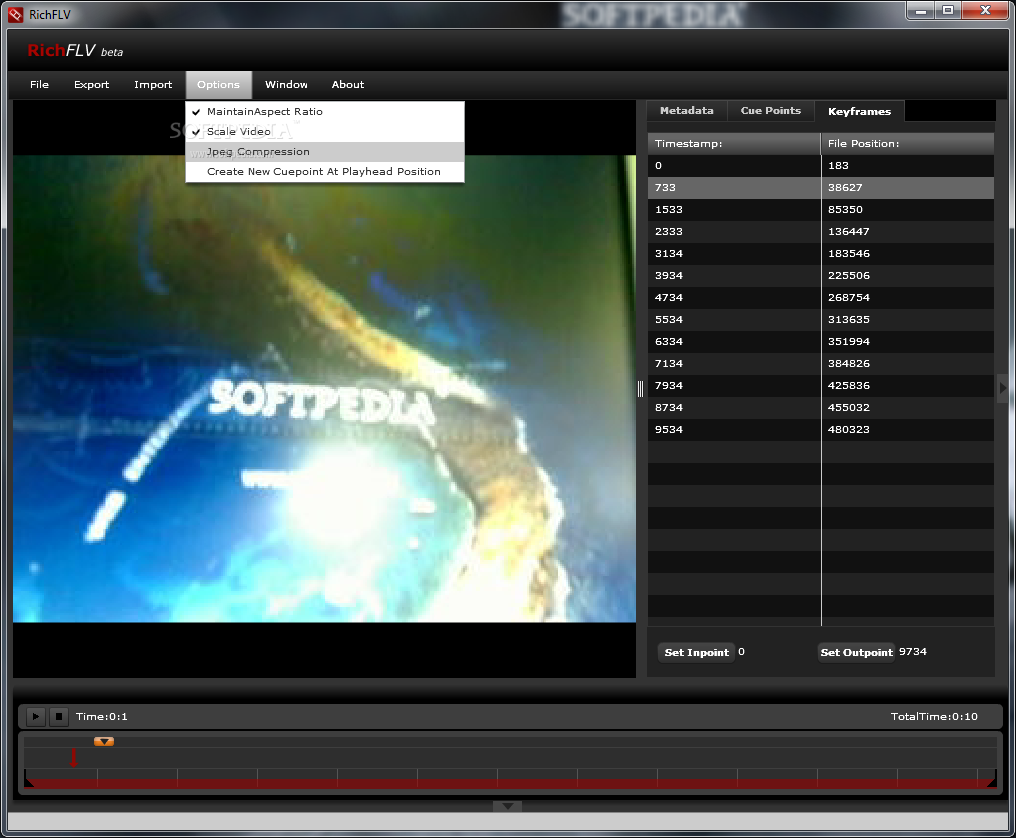This screenshot has width=1016, height=838.
Task: Select keyframe row with timestamp 8734
Action: point(821,408)
